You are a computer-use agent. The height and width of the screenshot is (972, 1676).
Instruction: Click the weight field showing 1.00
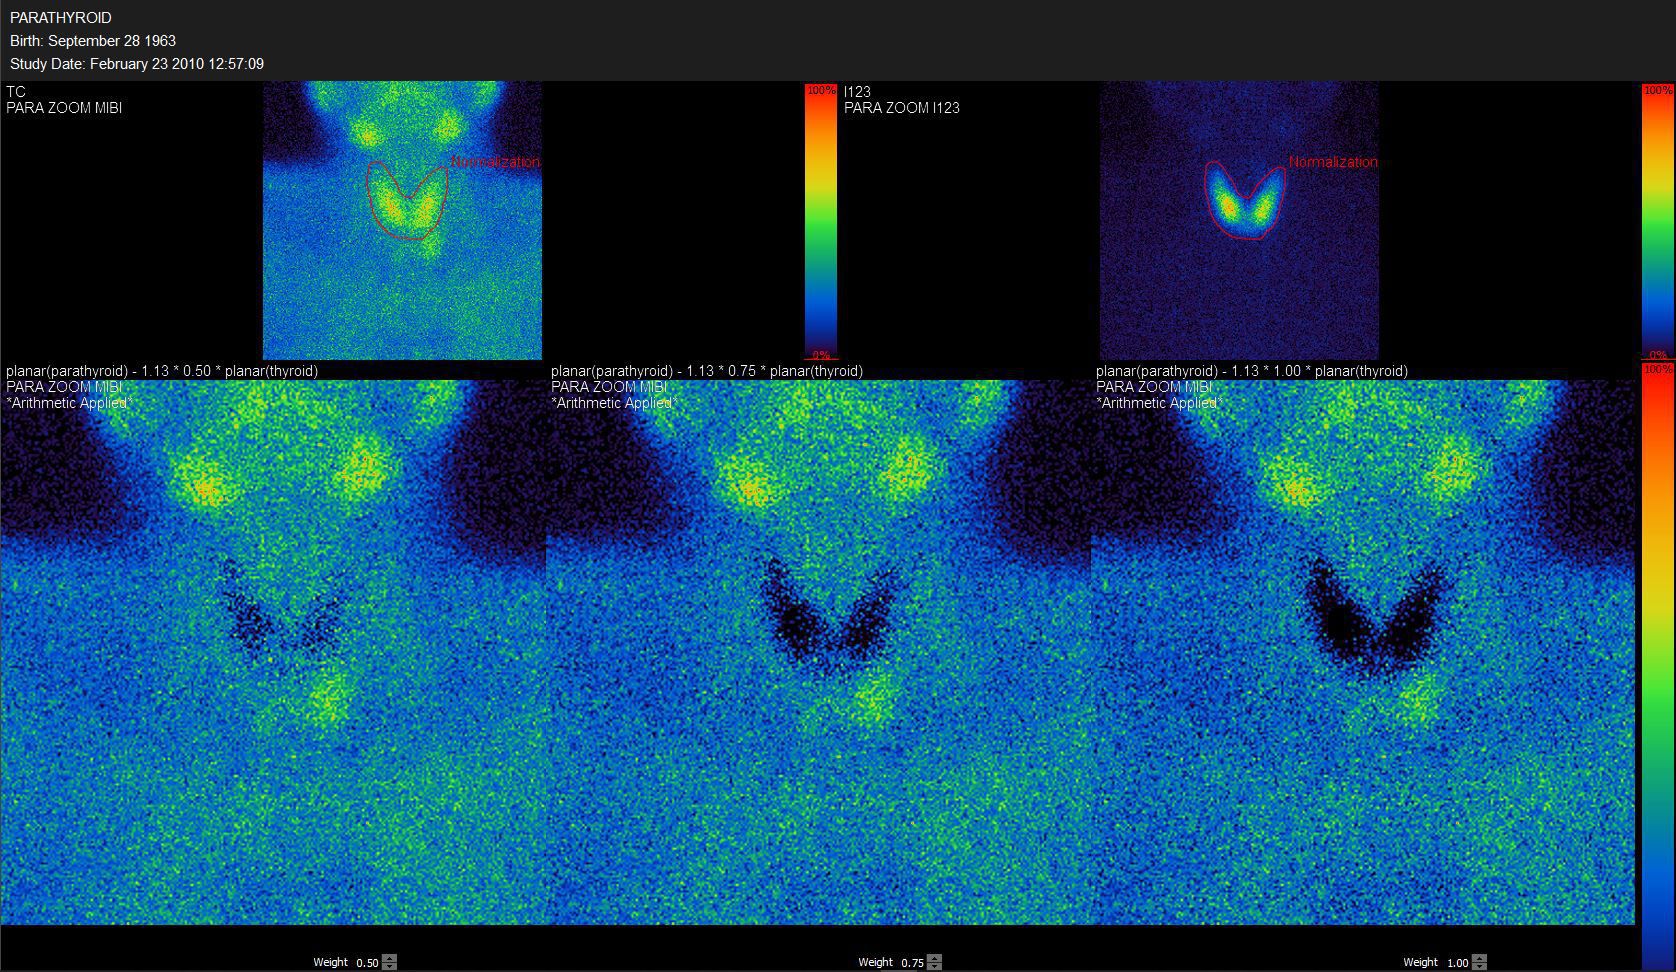[x=1456, y=963]
